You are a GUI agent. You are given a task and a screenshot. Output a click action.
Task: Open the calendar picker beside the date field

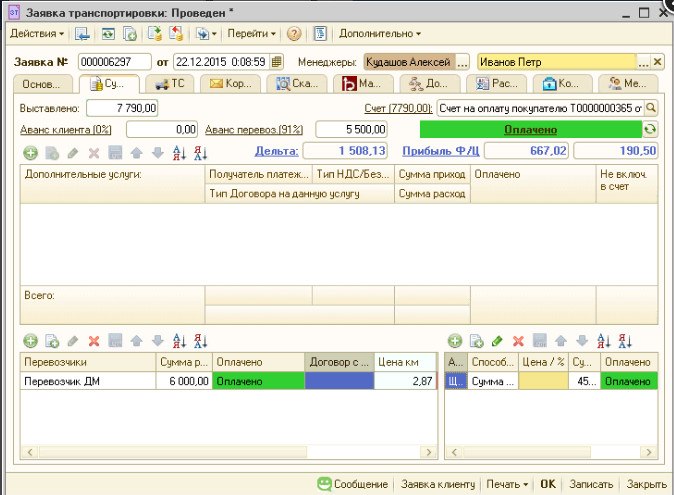(x=262, y=62)
